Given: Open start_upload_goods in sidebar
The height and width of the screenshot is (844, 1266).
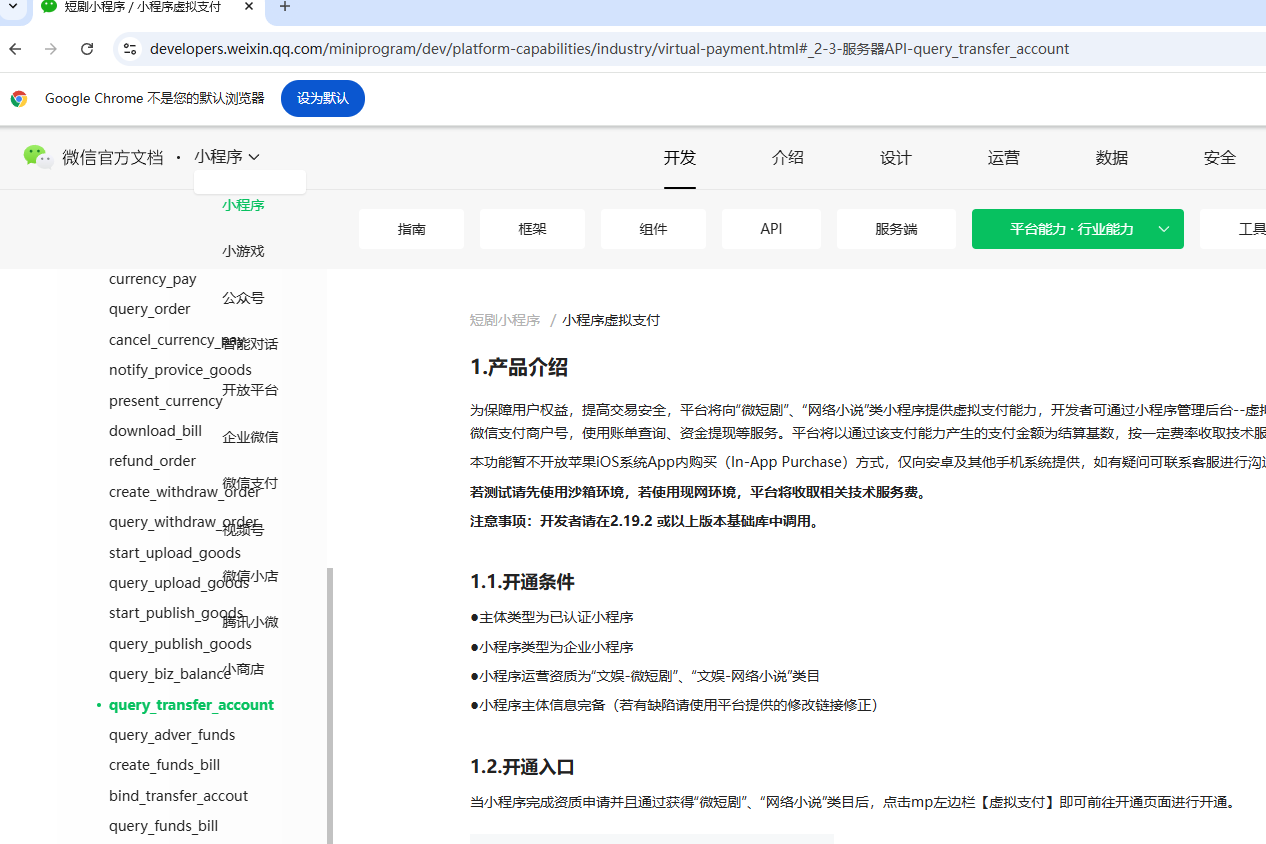Looking at the screenshot, I should click(175, 553).
